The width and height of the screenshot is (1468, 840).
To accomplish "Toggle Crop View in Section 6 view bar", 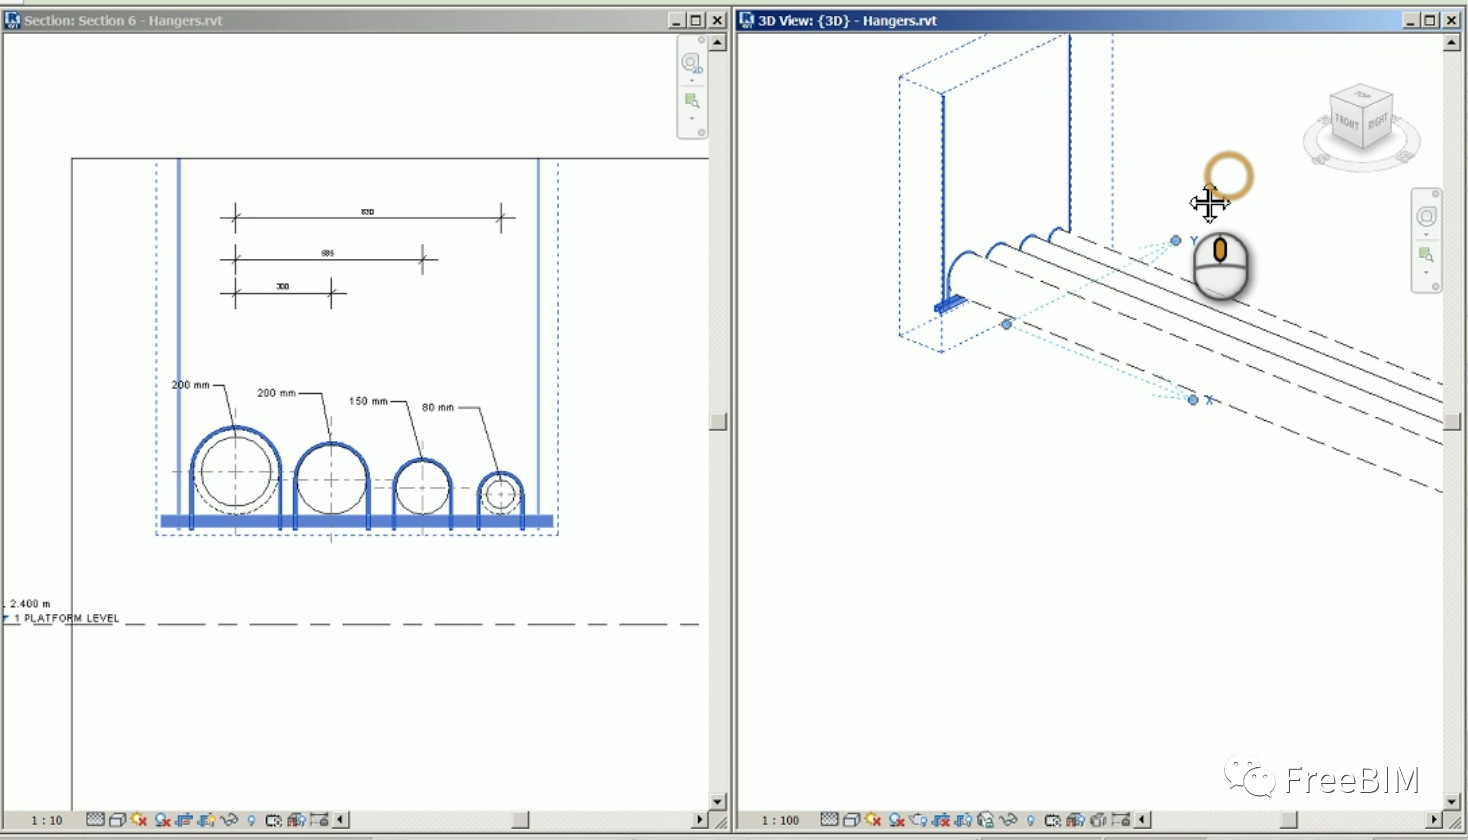I will pos(185,820).
